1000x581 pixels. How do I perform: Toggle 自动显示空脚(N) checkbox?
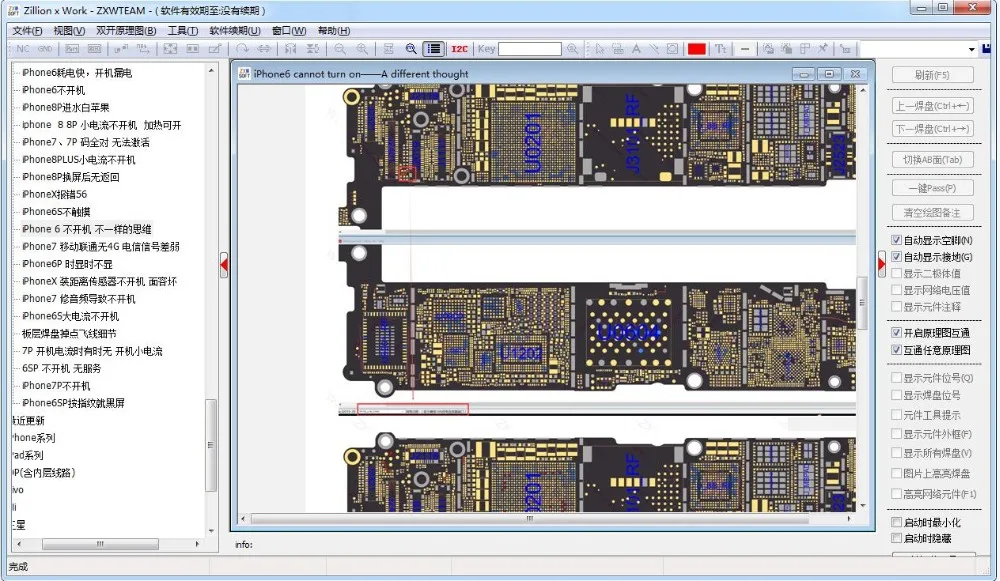896,240
